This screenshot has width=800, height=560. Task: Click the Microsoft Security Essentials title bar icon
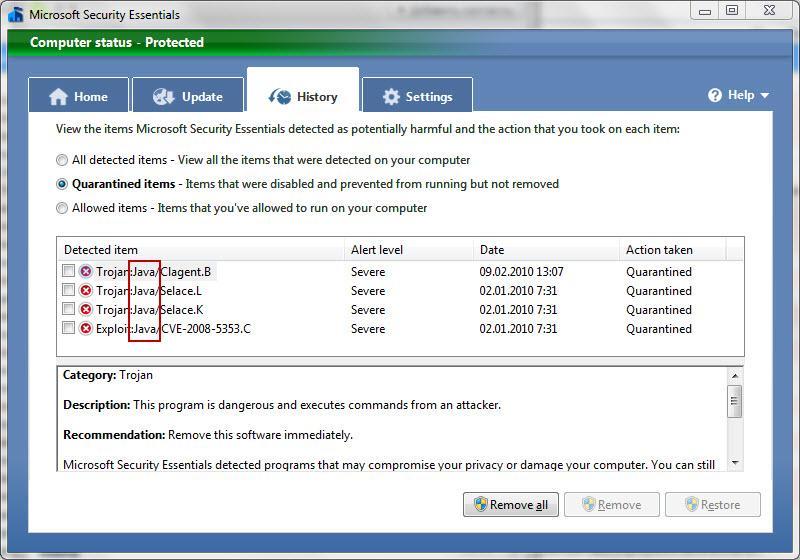(x=15, y=14)
